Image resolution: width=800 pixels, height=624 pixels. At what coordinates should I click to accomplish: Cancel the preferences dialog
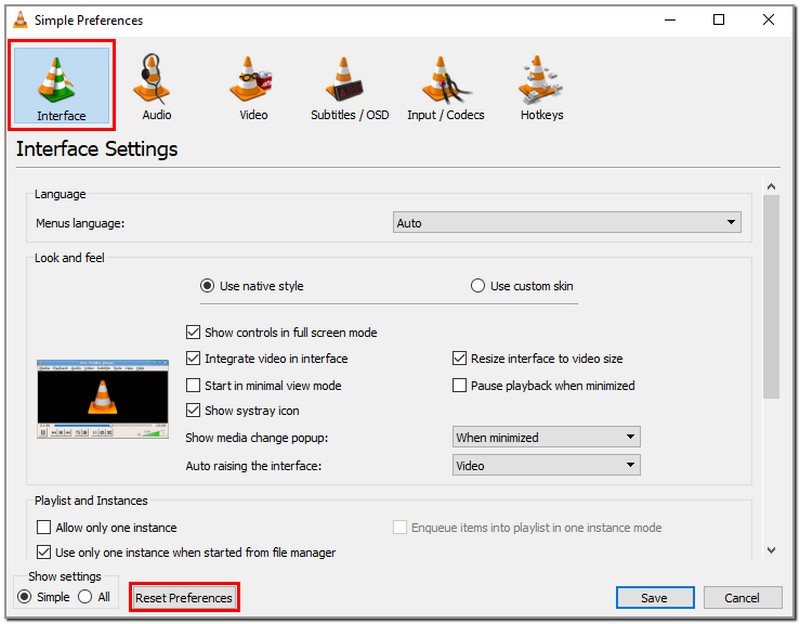(742, 597)
